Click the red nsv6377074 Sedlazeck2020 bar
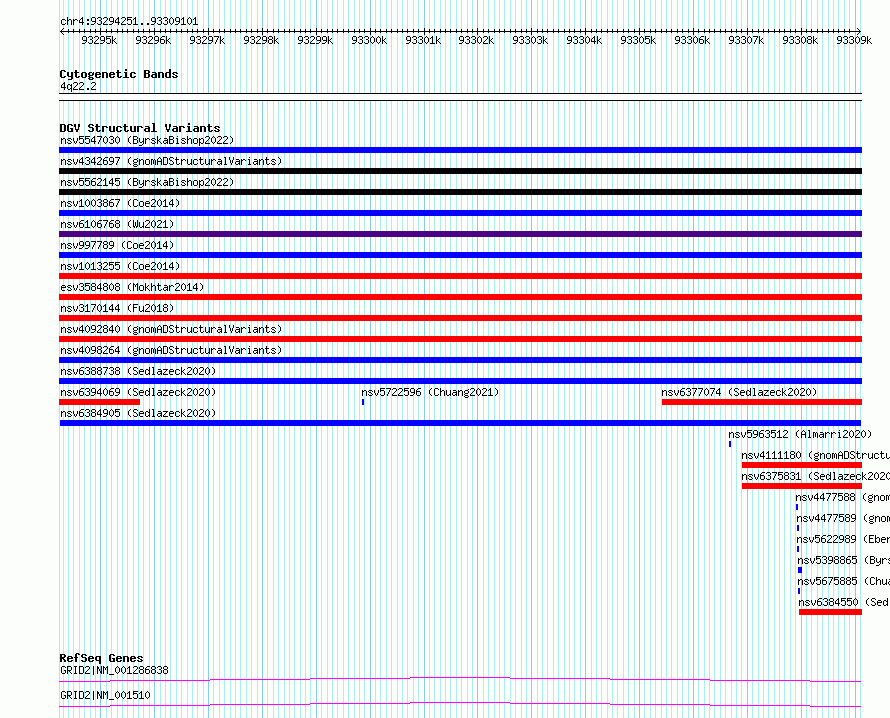Screen dimensions: 890x718 click(x=762, y=402)
